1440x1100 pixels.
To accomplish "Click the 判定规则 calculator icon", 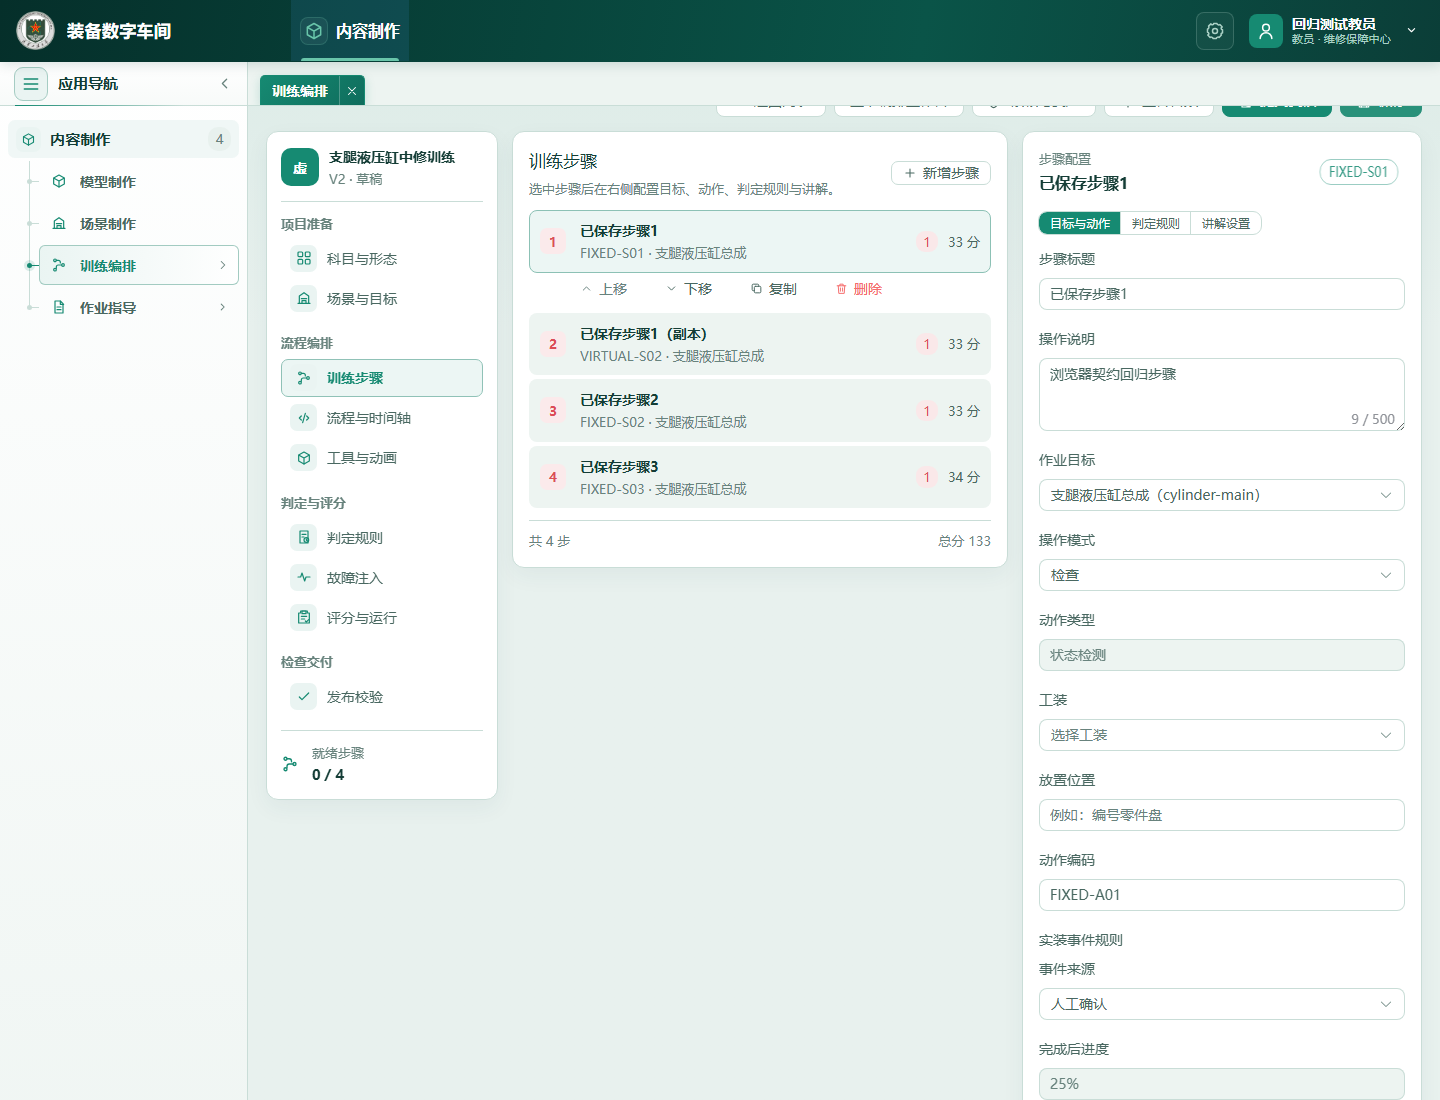I will 304,538.
